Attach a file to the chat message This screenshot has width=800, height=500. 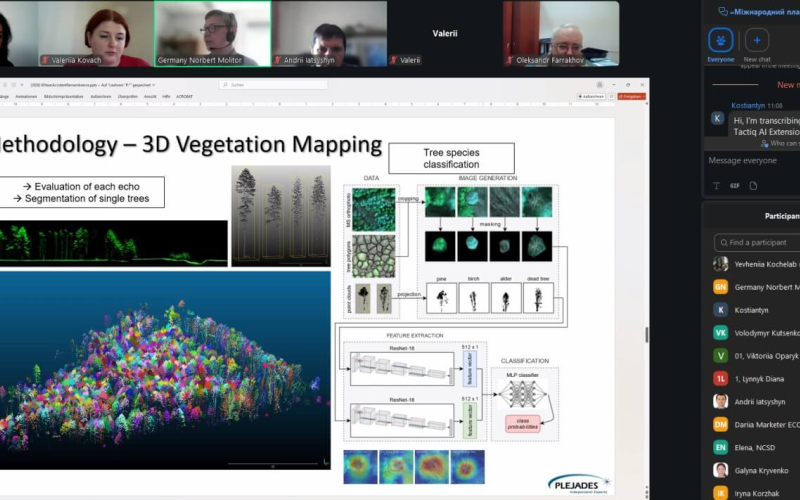click(754, 186)
